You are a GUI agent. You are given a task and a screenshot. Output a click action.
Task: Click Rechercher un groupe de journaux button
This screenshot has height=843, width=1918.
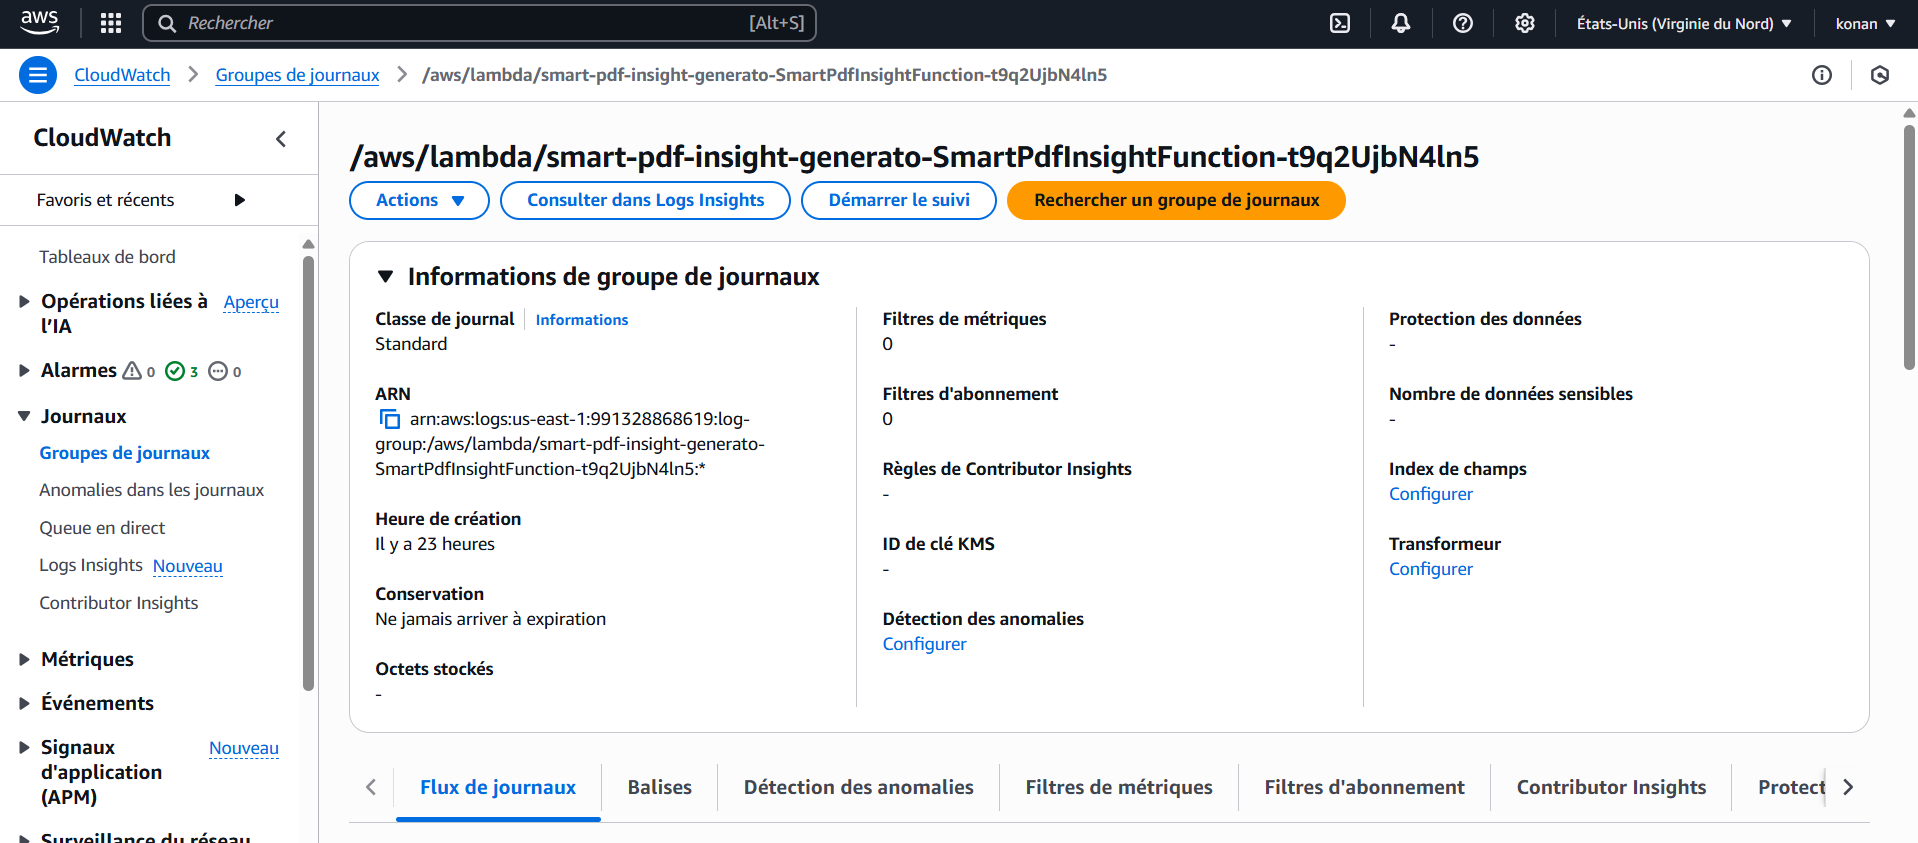pos(1176,200)
